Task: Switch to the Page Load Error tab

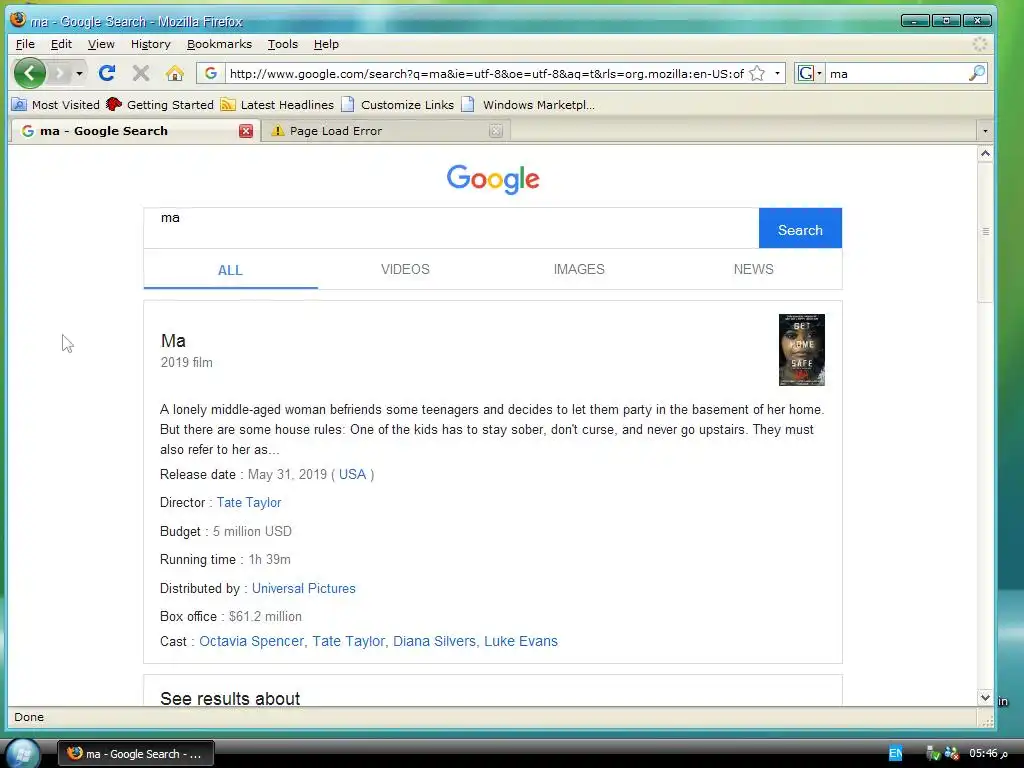Action: click(385, 131)
